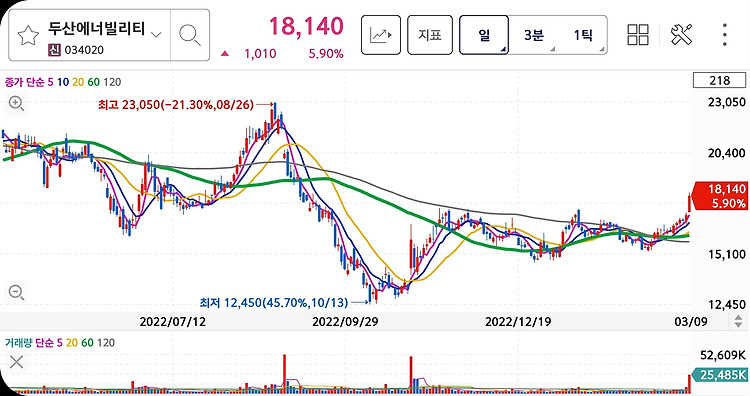Screen dimensions: 750x396
Task: Click the 1,010 price change value
Action: click(260, 54)
